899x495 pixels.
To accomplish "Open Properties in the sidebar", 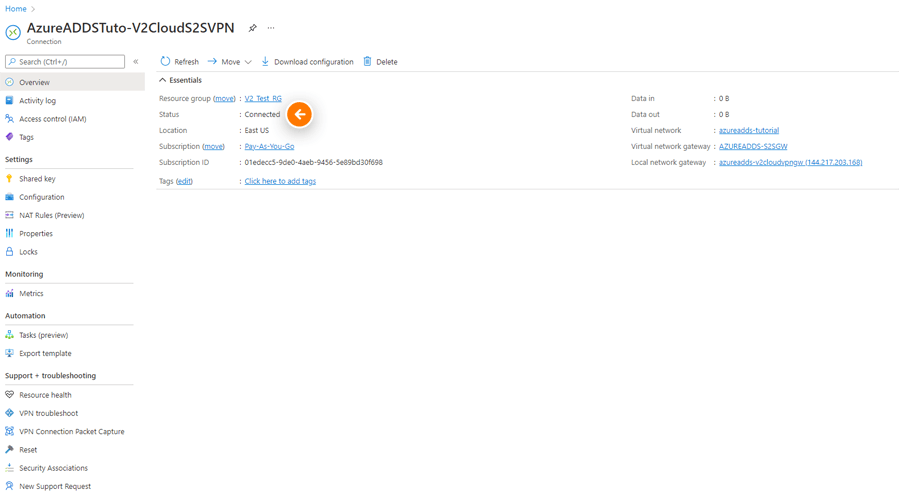I will pos(36,233).
